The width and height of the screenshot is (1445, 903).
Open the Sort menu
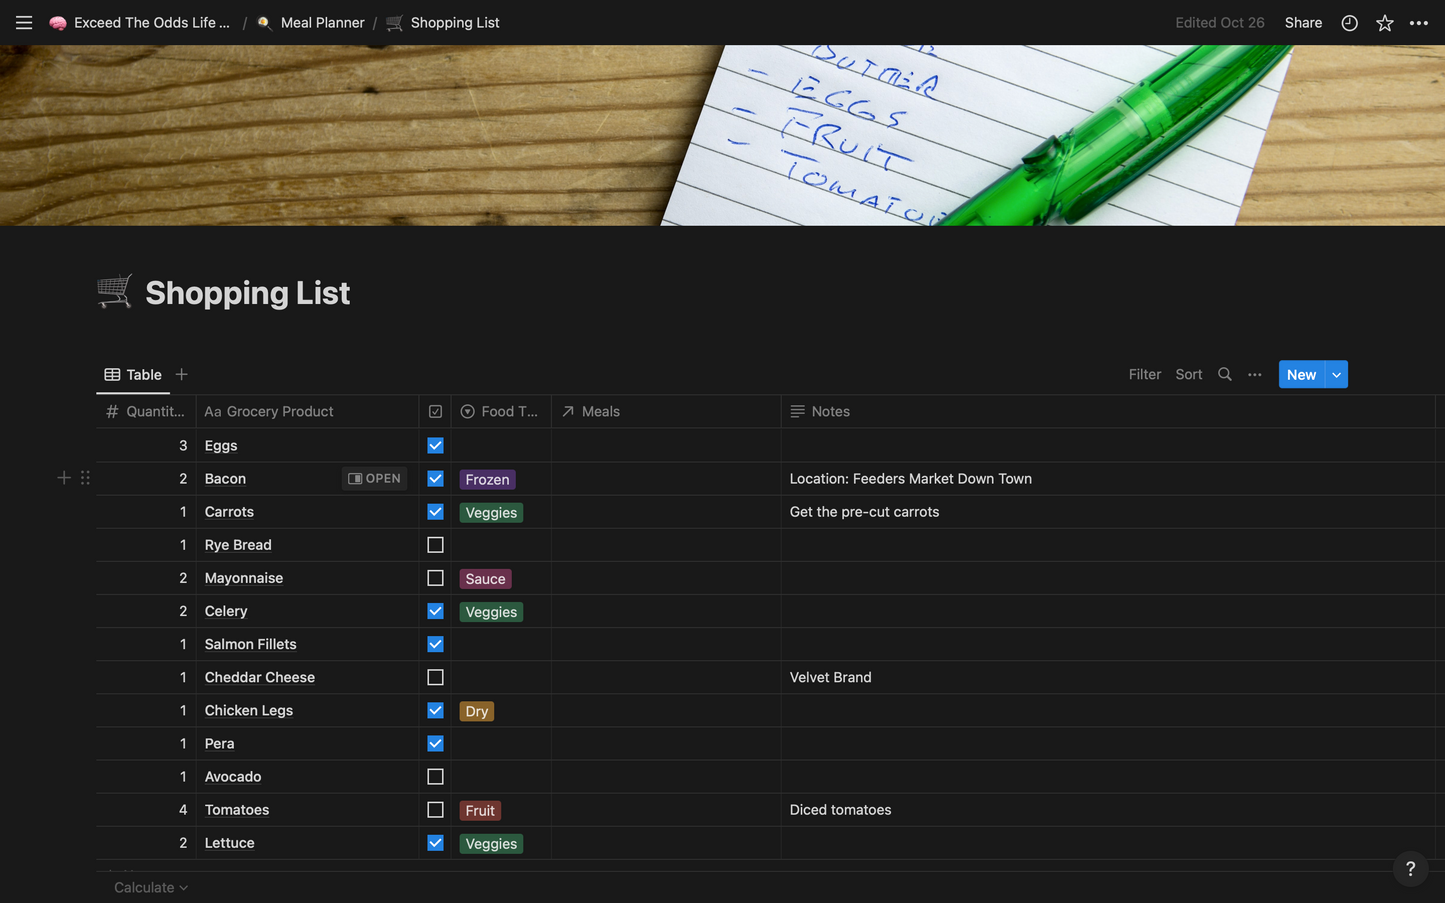pyautogui.click(x=1189, y=374)
